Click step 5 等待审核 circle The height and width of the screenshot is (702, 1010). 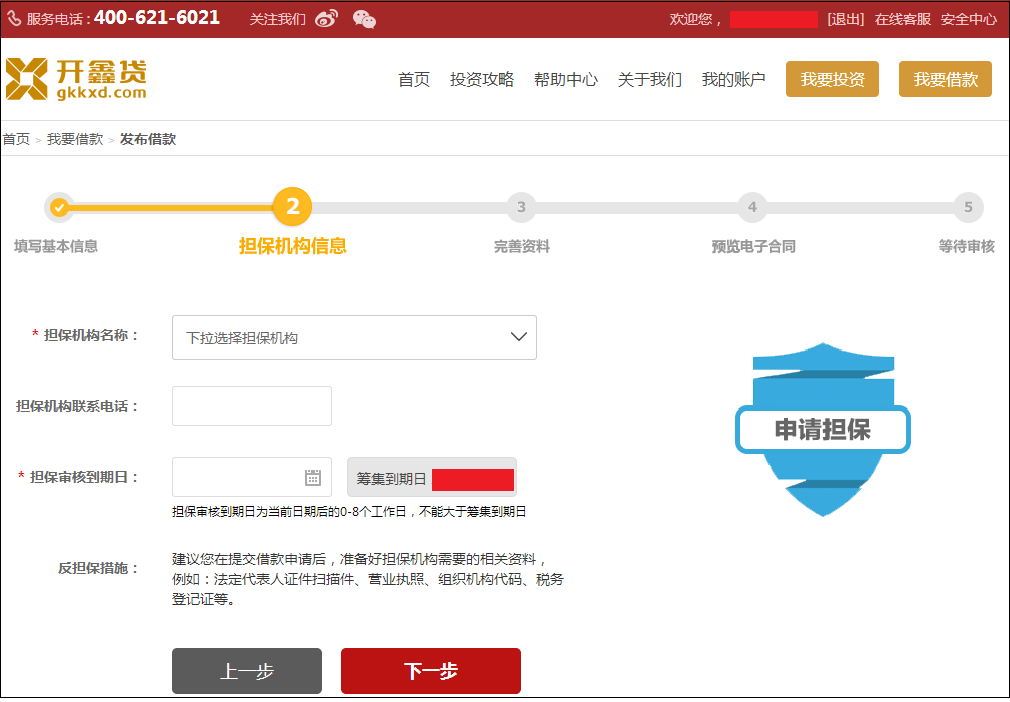967,207
